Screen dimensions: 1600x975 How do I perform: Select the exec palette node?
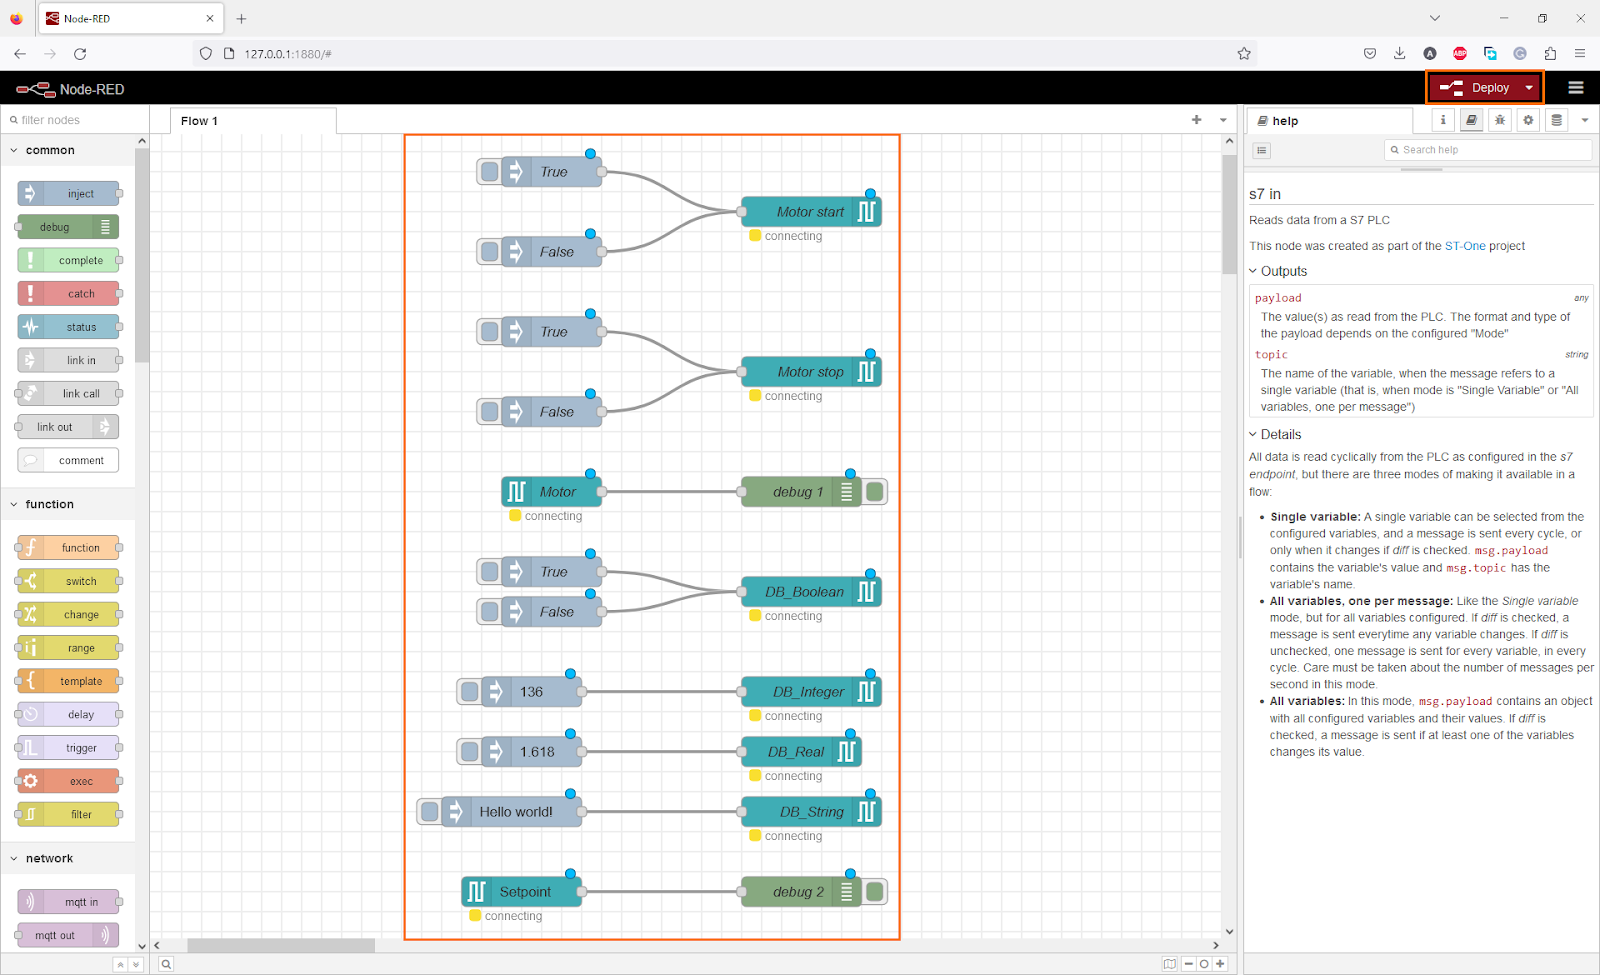(x=68, y=781)
